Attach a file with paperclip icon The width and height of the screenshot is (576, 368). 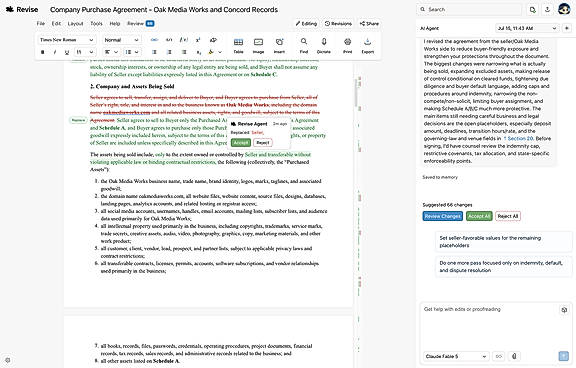coord(514,356)
